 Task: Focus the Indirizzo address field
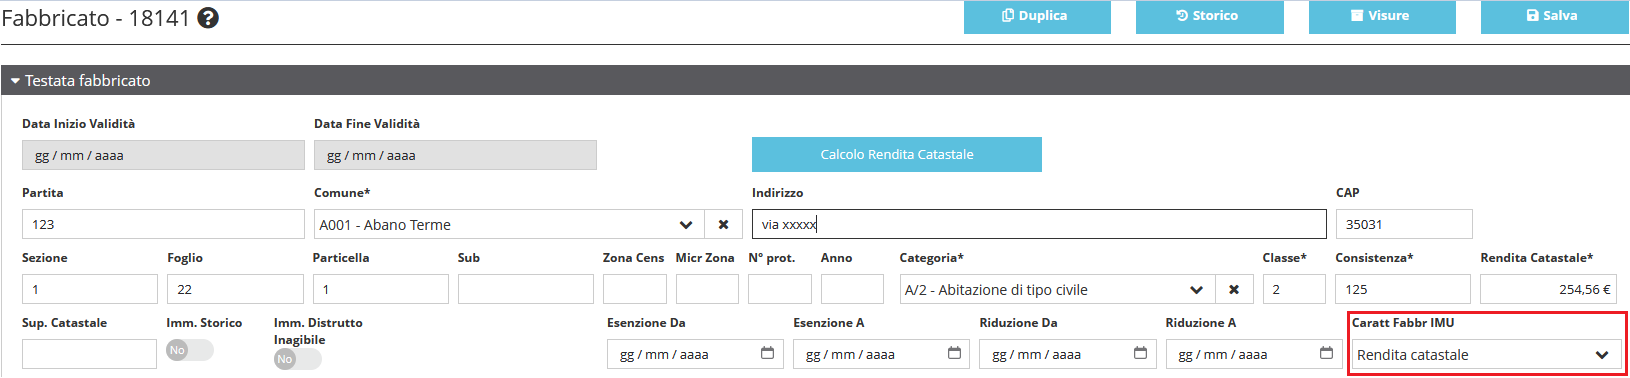tap(1039, 224)
